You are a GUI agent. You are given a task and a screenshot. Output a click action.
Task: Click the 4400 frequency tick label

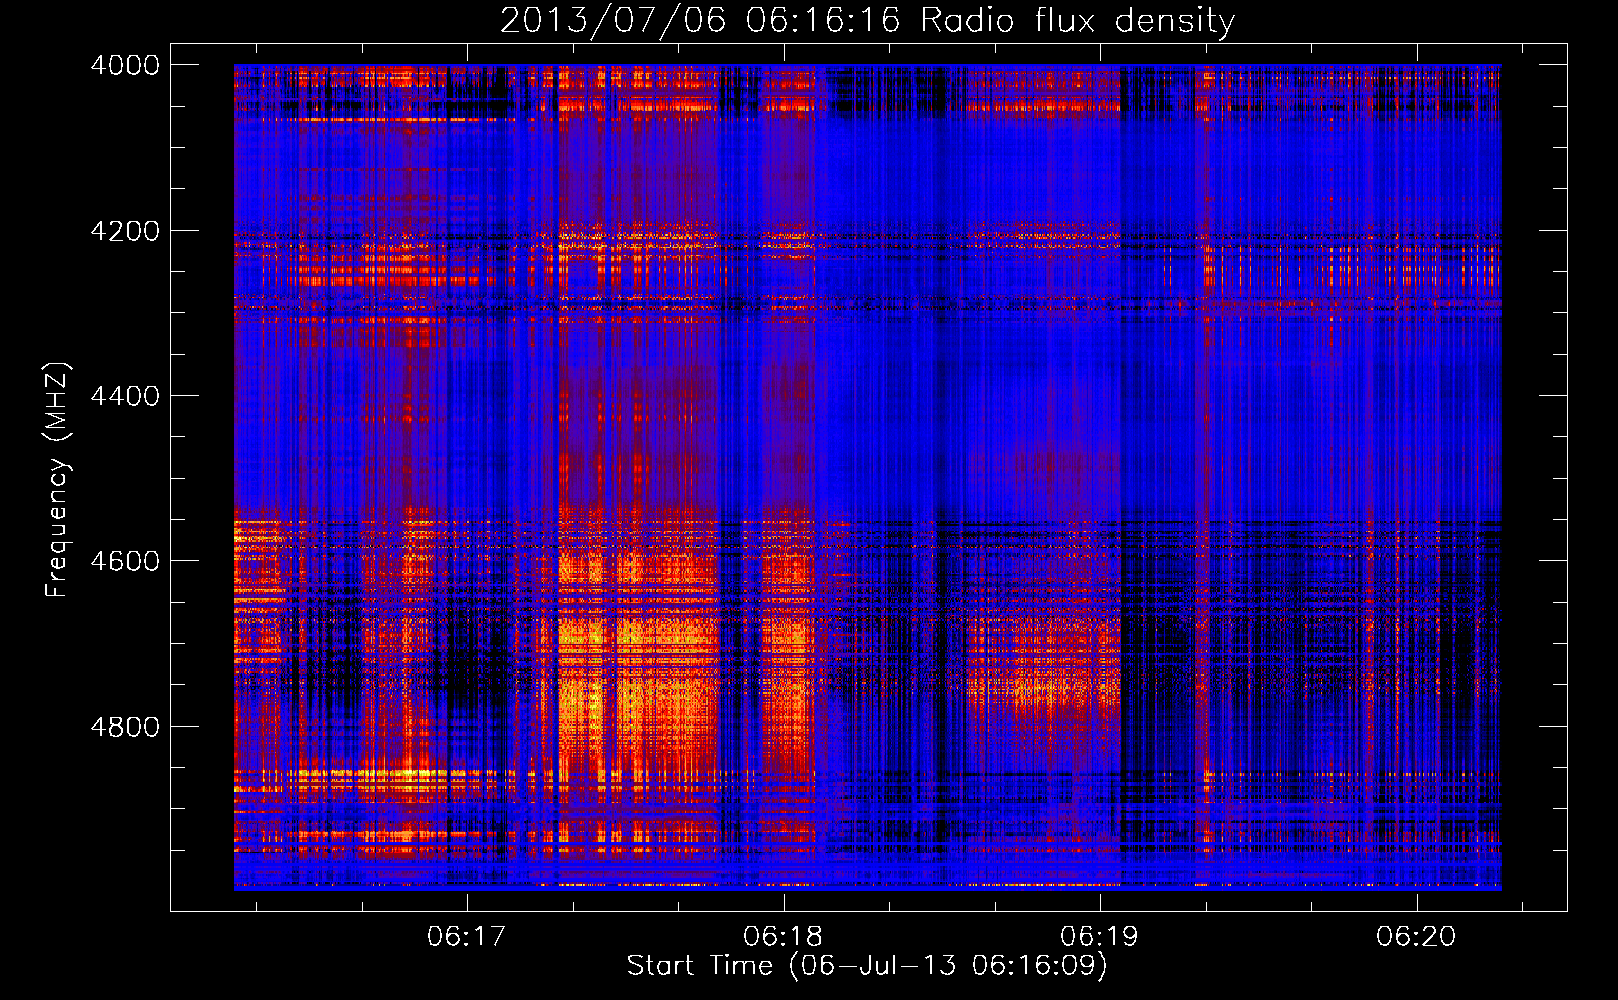click(125, 396)
